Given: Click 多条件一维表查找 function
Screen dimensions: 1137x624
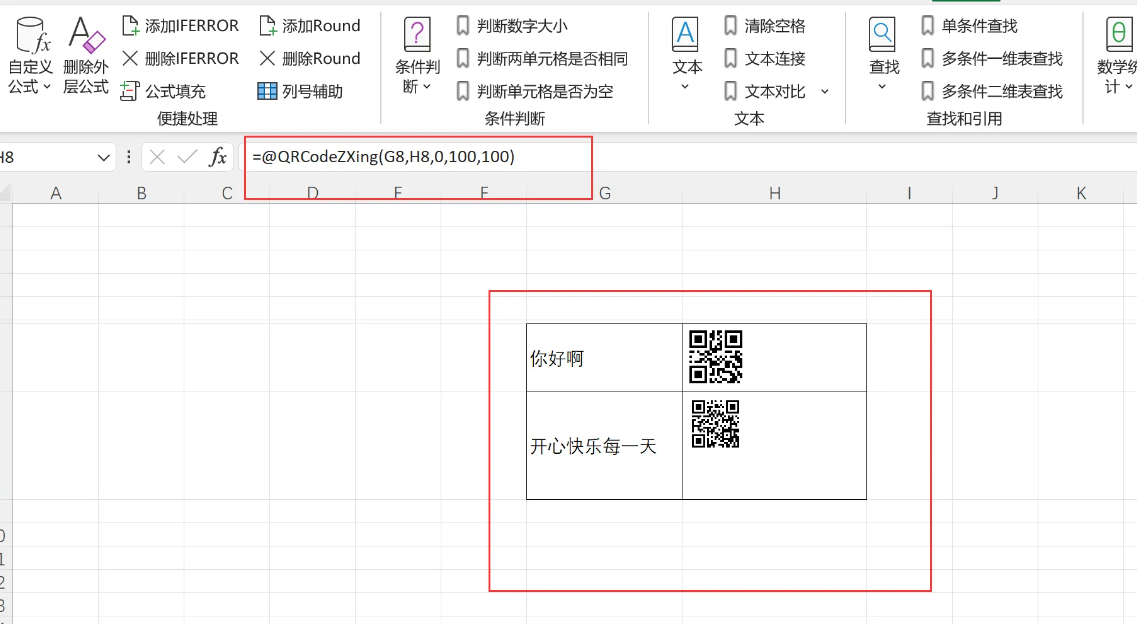Looking at the screenshot, I should pyautogui.click(x=992, y=59).
